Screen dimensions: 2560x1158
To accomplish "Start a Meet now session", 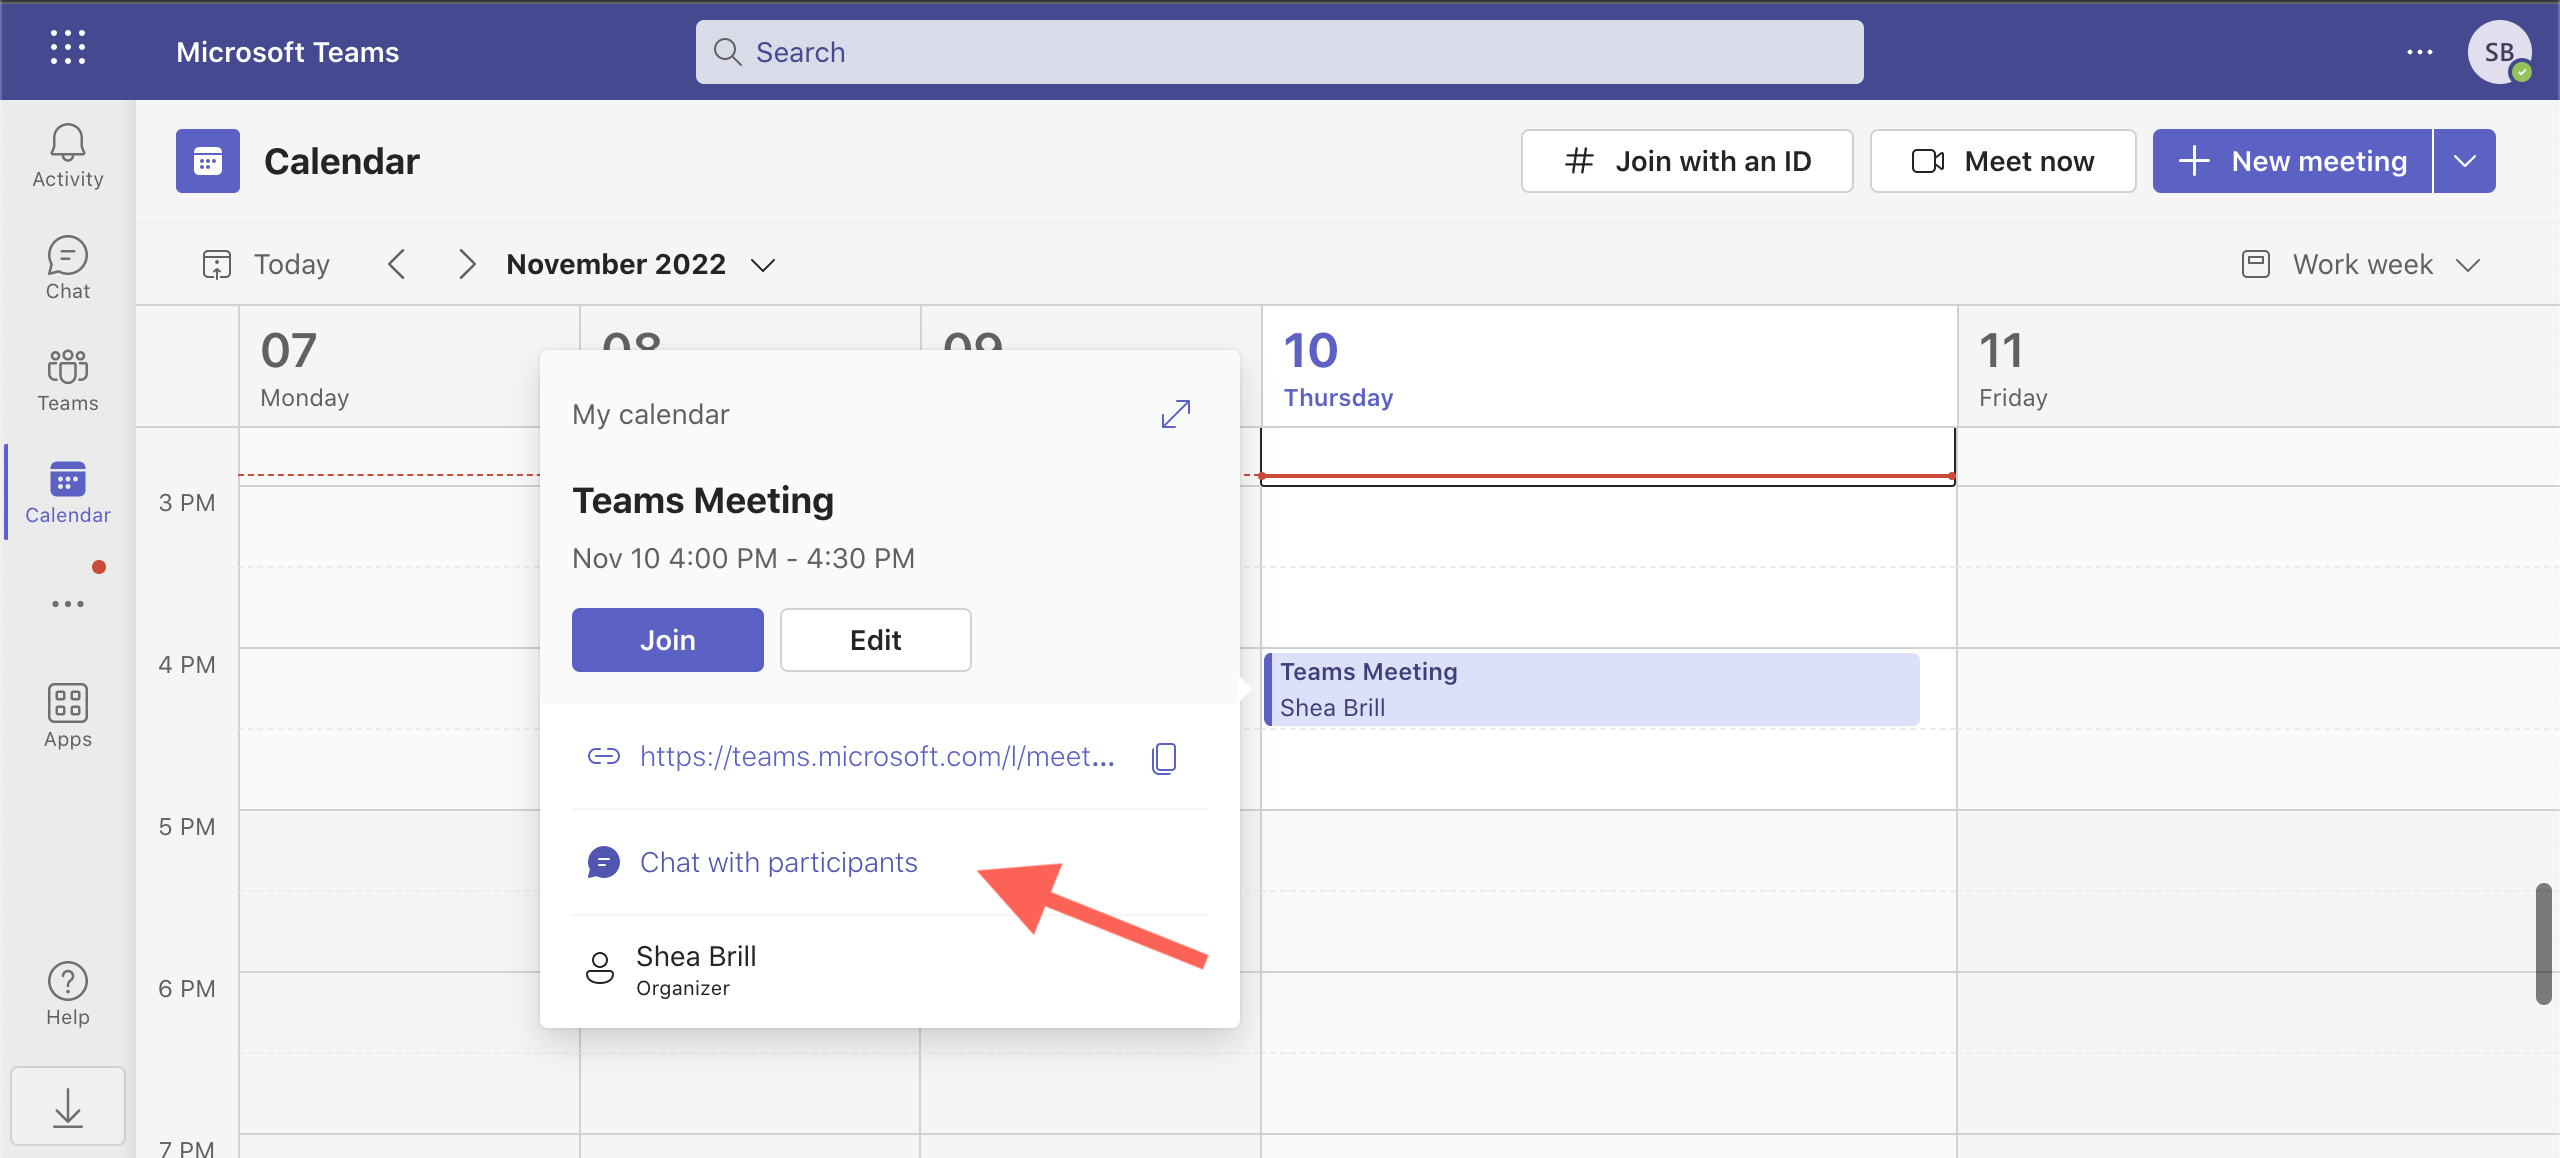I will coord(2003,161).
